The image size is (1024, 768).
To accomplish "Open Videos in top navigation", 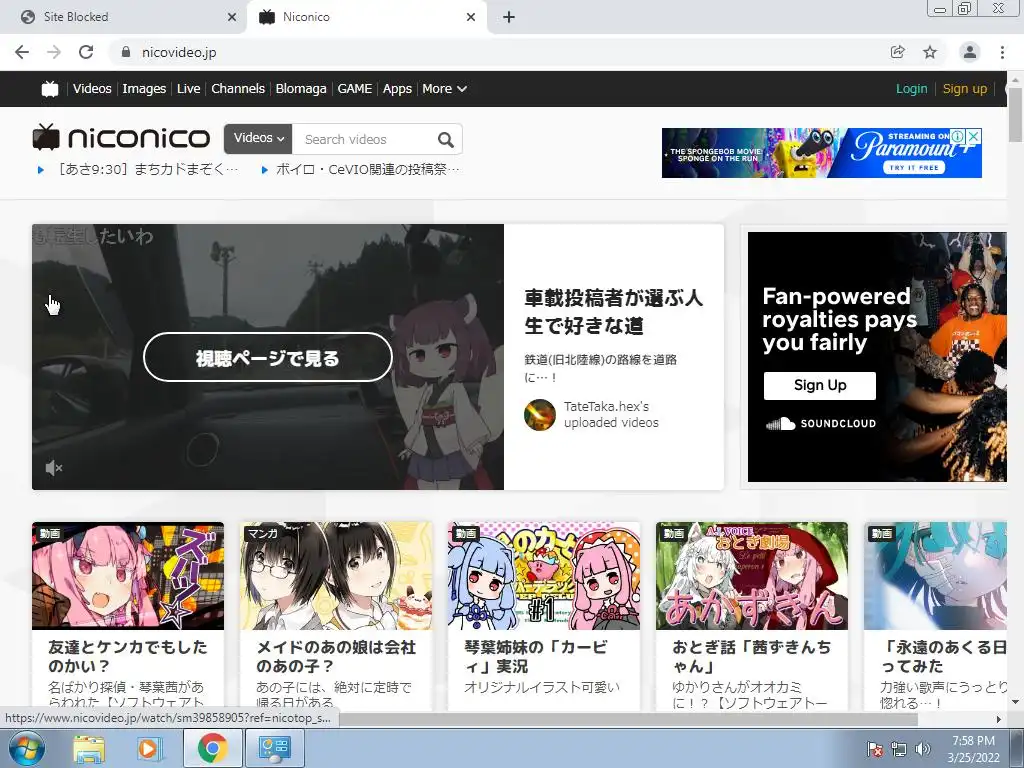I will click(92, 89).
